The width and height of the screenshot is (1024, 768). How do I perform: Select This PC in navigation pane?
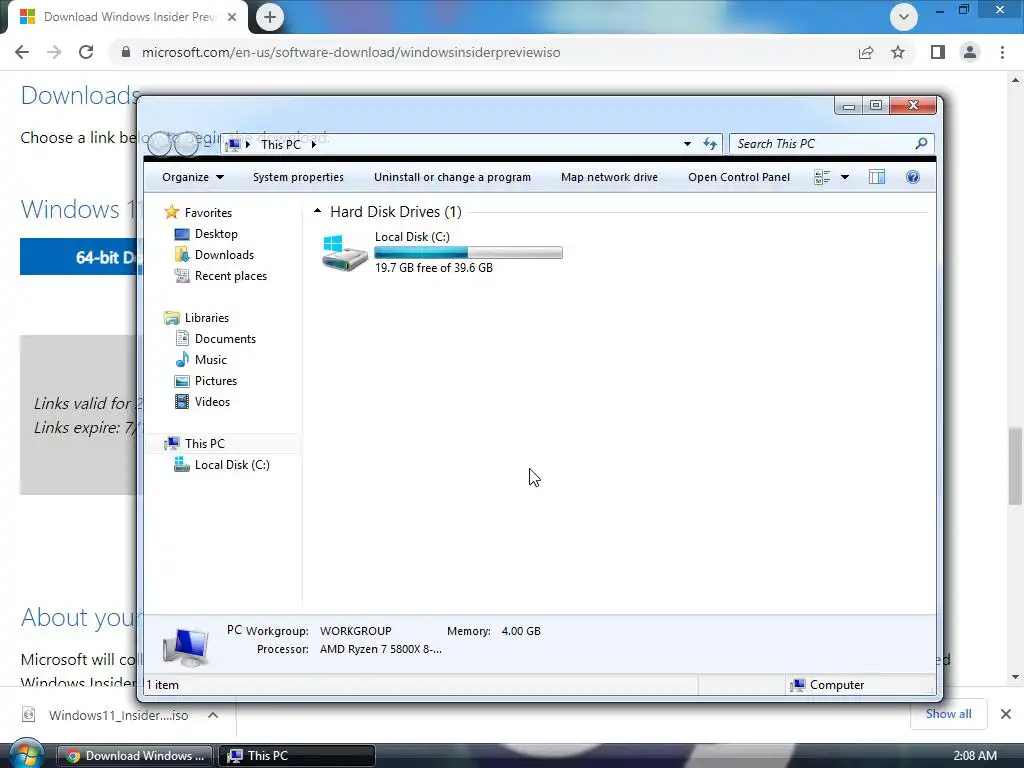(204, 443)
